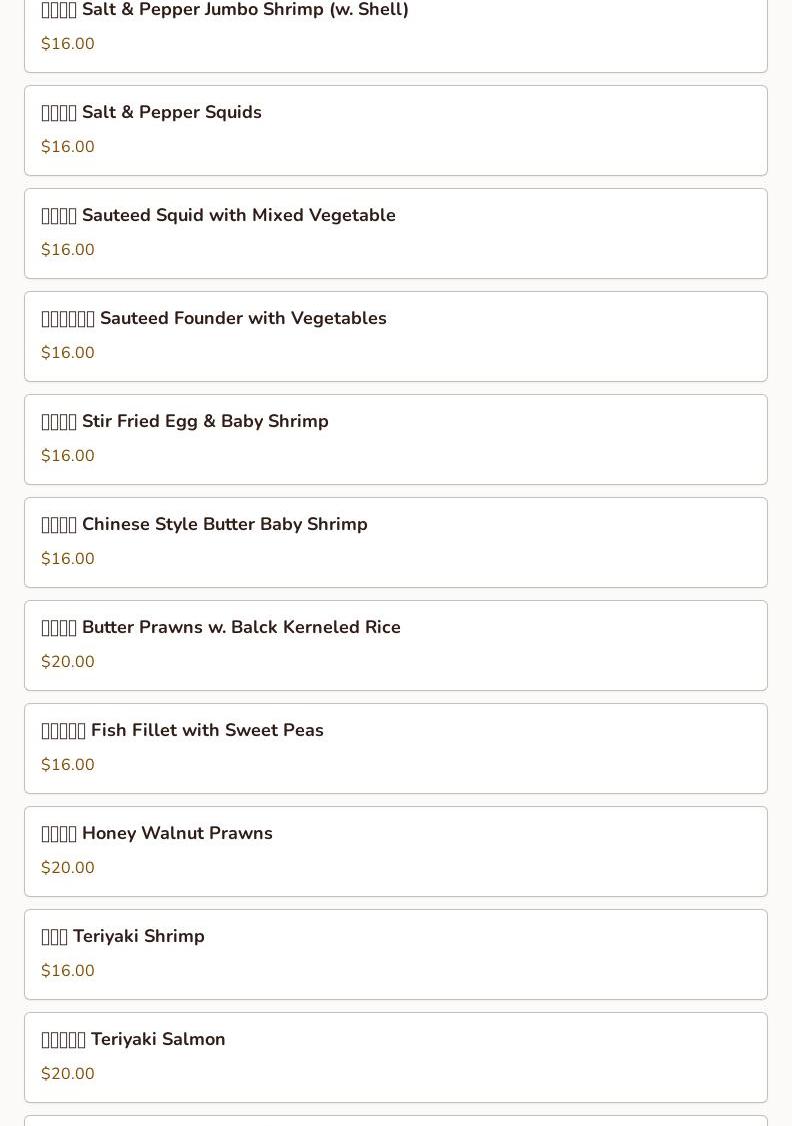Click Sauteed Founder with Vegetables card
Viewport: 792px width, 1126px height.
click(242, 319)
